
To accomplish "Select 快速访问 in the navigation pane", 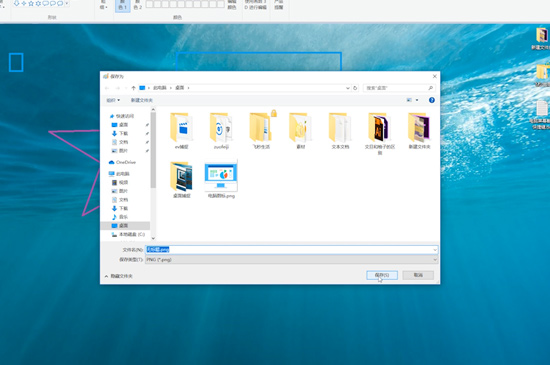I will (122, 116).
